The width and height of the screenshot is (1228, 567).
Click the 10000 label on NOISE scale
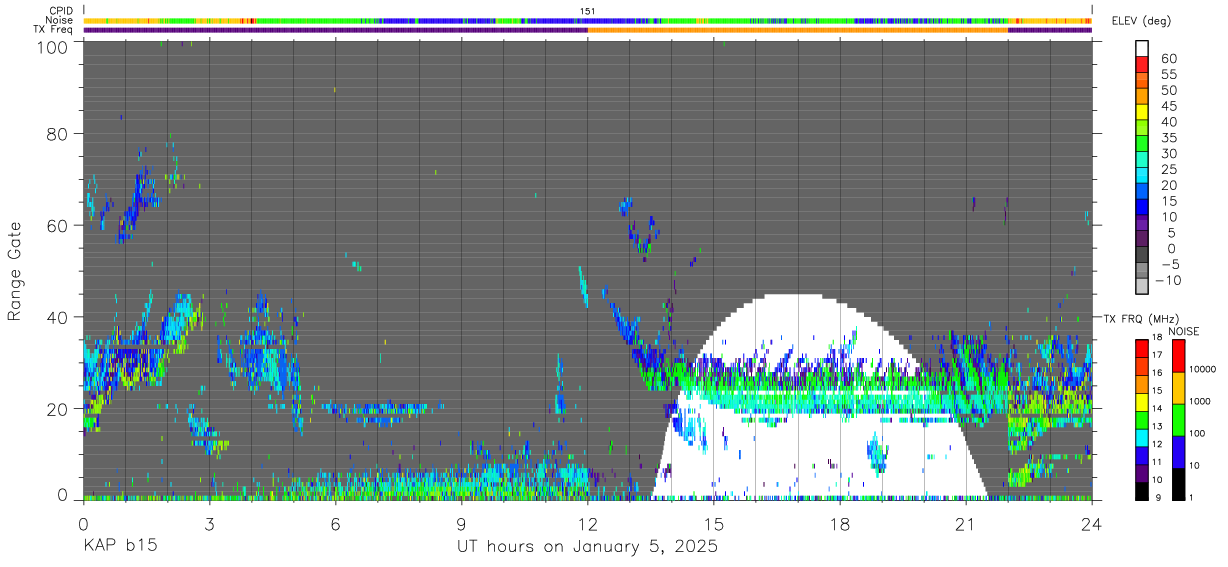[1202, 369]
